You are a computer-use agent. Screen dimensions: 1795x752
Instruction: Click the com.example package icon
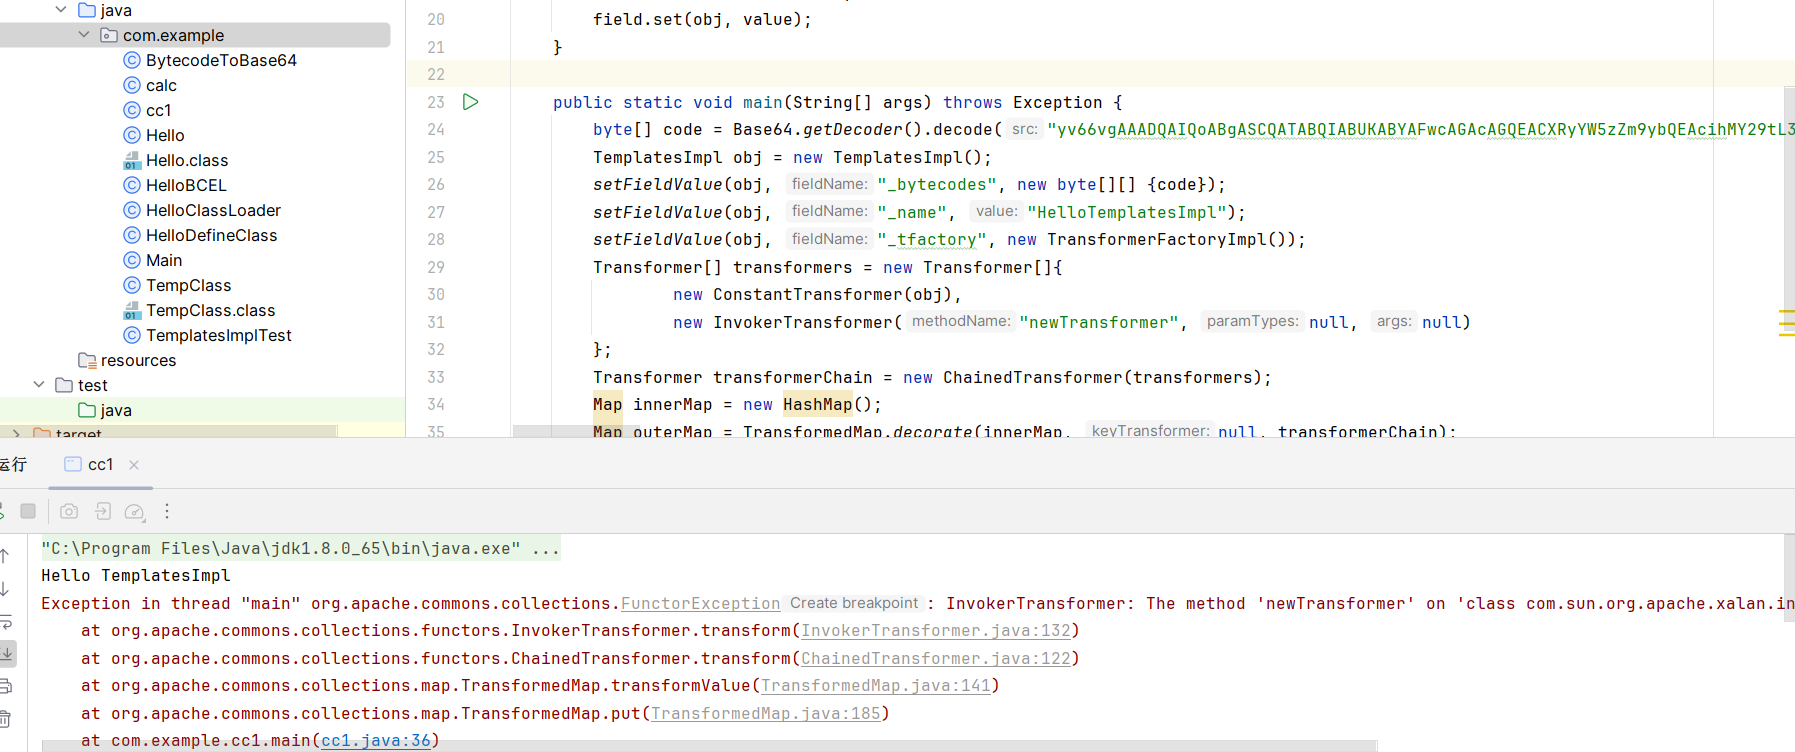tap(109, 35)
